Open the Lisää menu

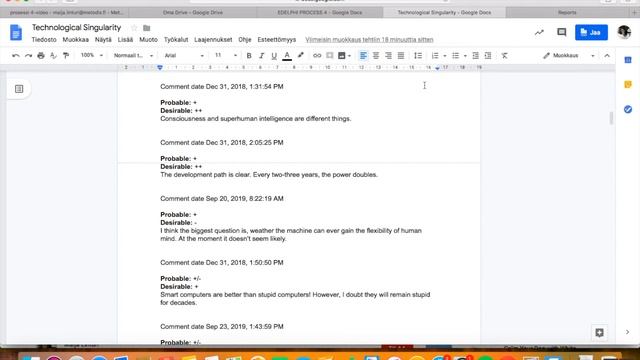[x=125, y=40]
